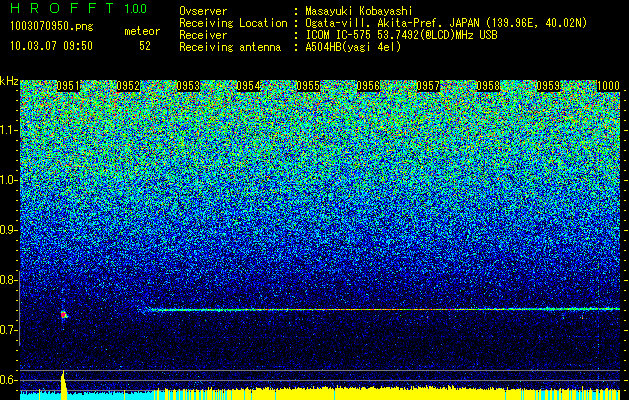Click the 0956 time marker label

tap(368, 86)
